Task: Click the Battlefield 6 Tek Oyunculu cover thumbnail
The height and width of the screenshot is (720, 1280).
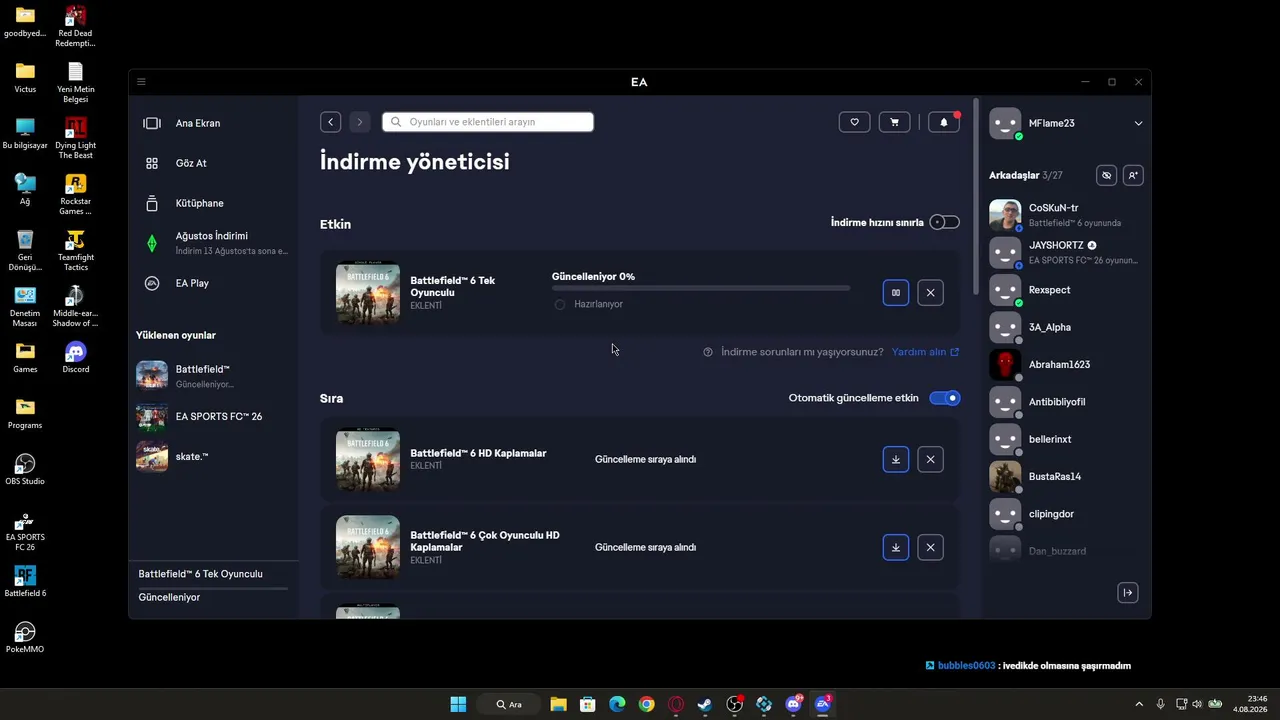Action: [x=368, y=293]
